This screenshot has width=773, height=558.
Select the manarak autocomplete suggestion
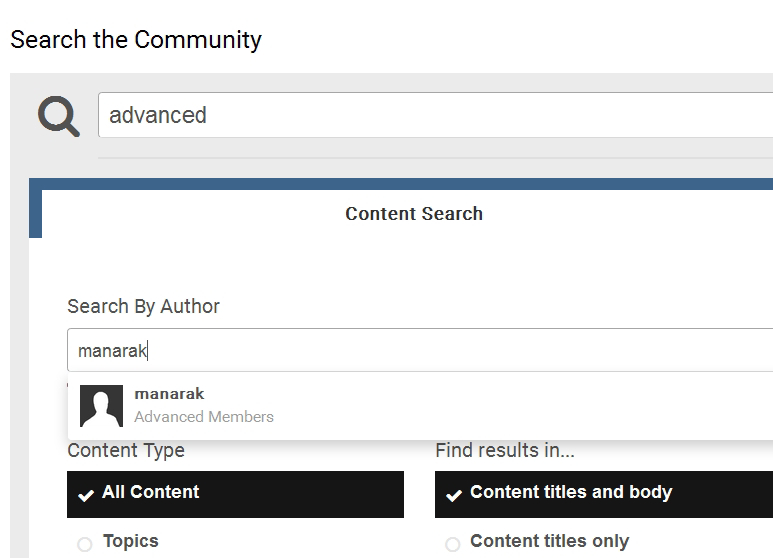[420, 406]
